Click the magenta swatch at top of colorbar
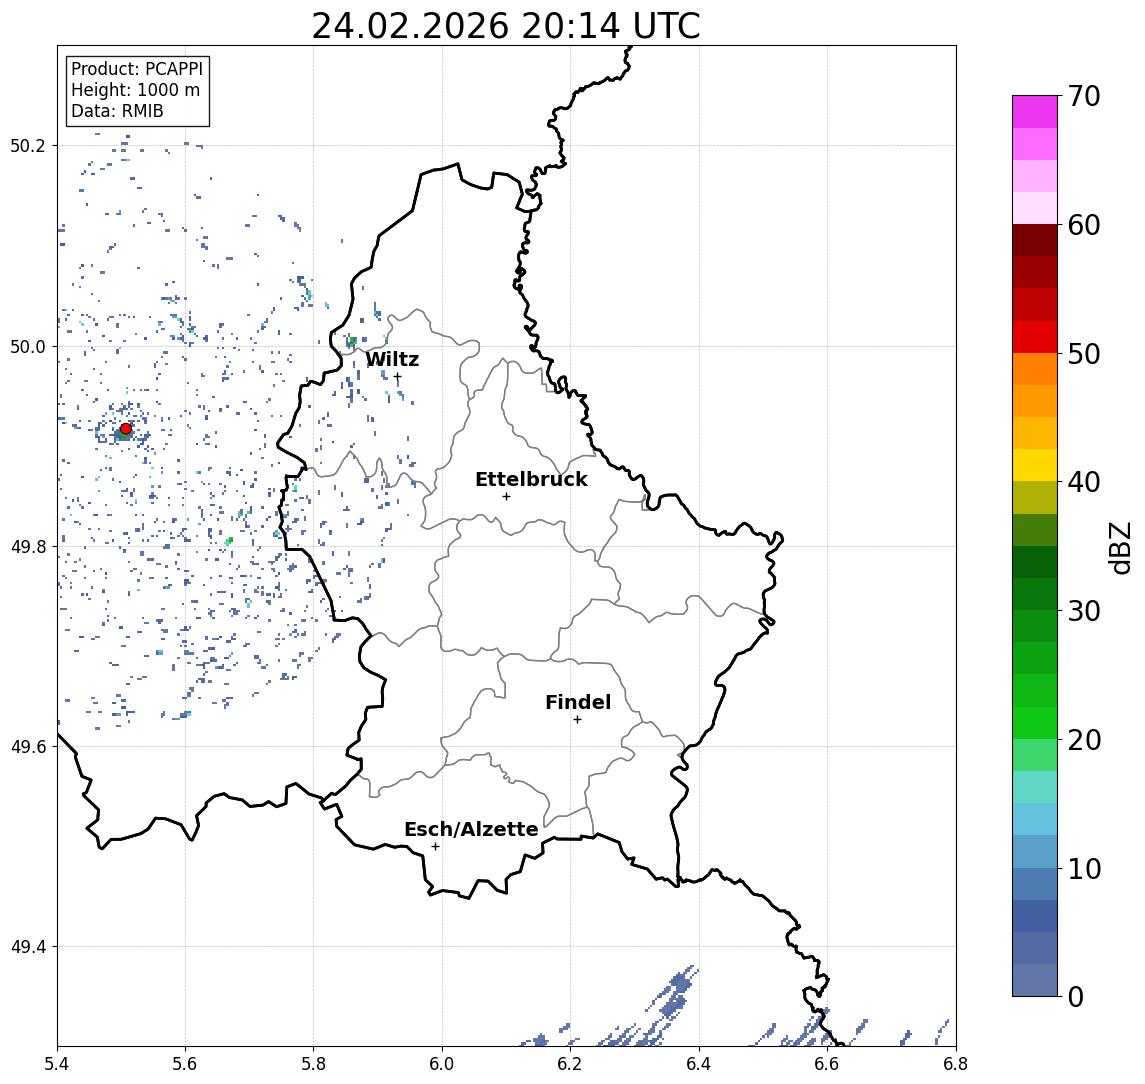Viewport: 1145px width, 1084px height. tap(1035, 112)
